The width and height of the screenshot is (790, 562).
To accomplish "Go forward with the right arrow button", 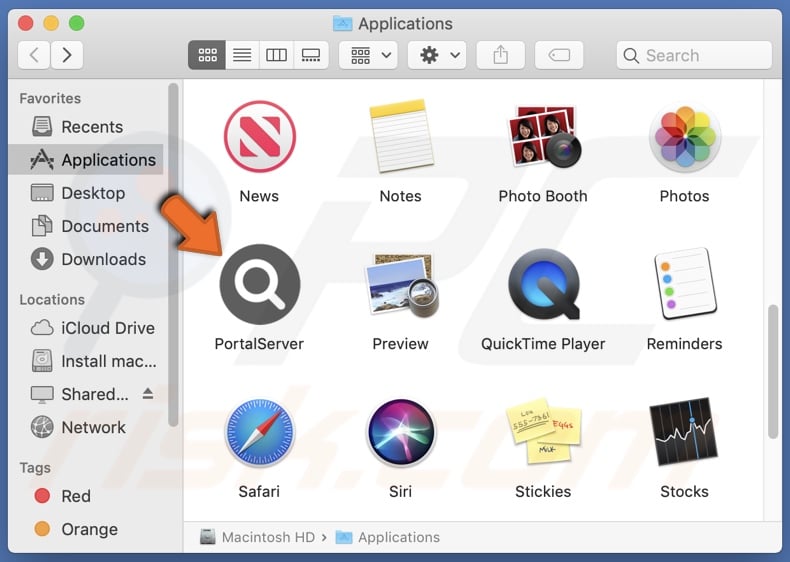I will [67, 54].
